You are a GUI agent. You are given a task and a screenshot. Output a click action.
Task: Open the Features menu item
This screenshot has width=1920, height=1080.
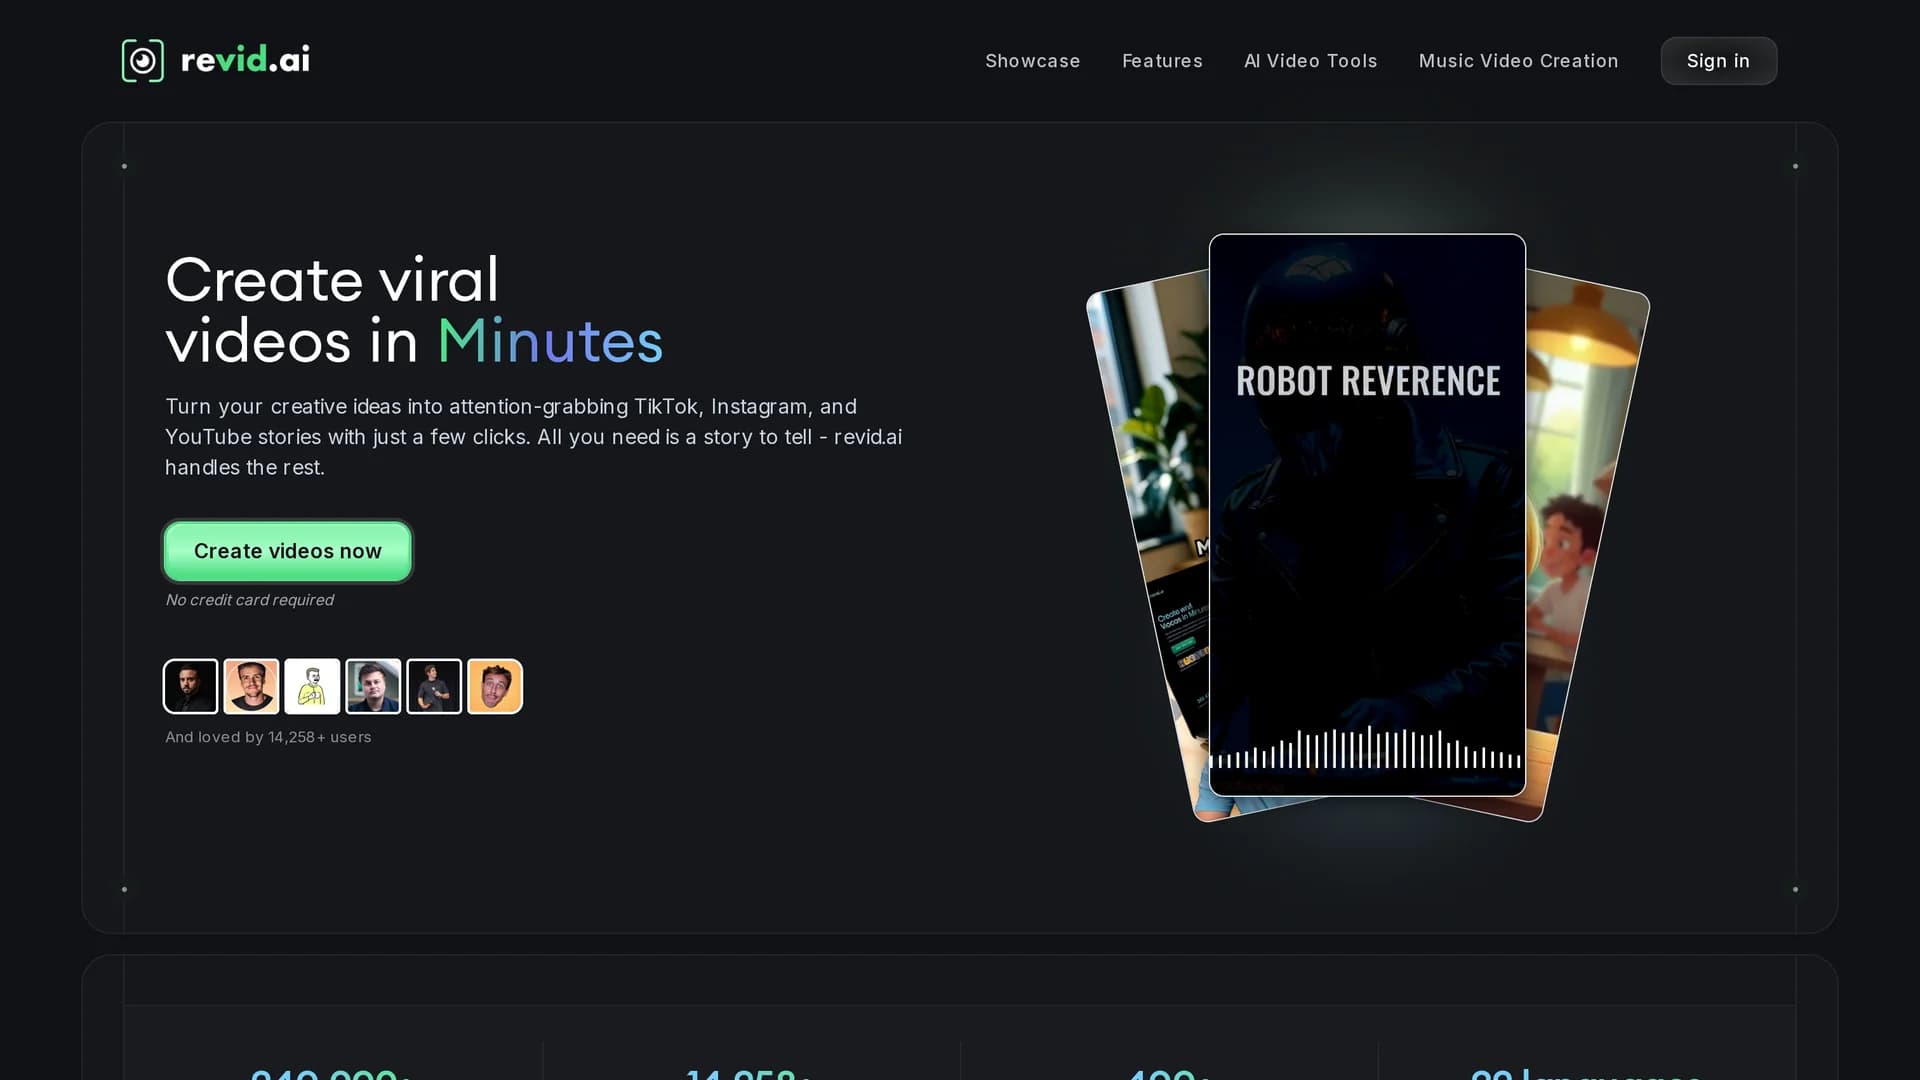(x=1162, y=61)
